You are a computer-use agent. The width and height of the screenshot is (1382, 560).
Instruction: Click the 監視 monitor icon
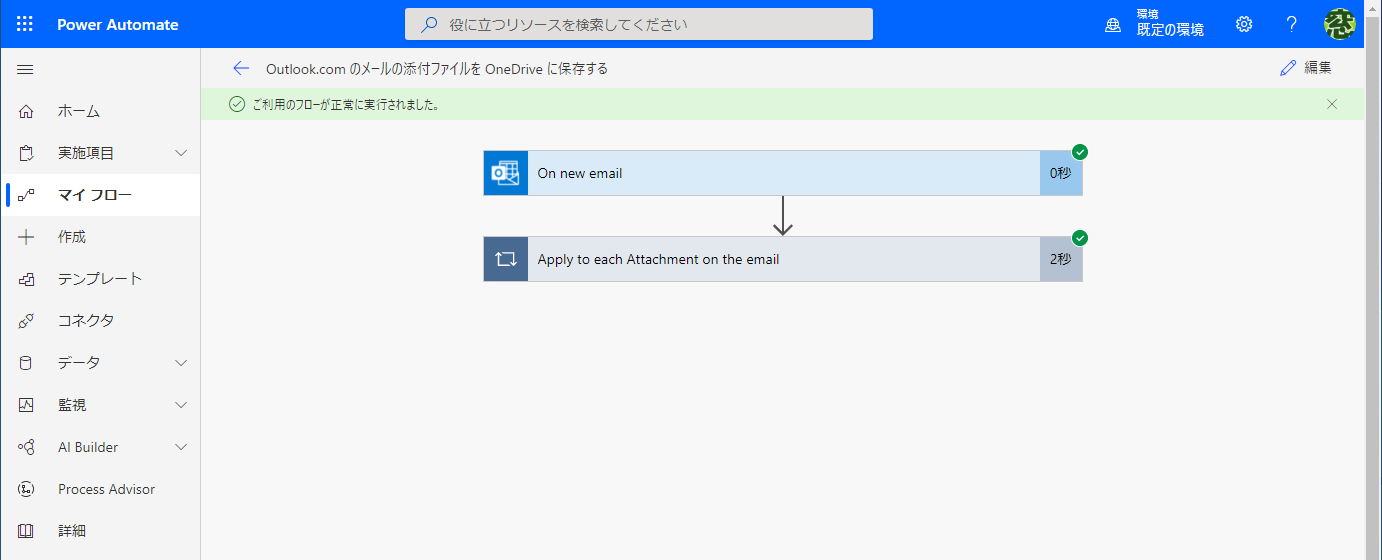pyautogui.click(x=26, y=405)
